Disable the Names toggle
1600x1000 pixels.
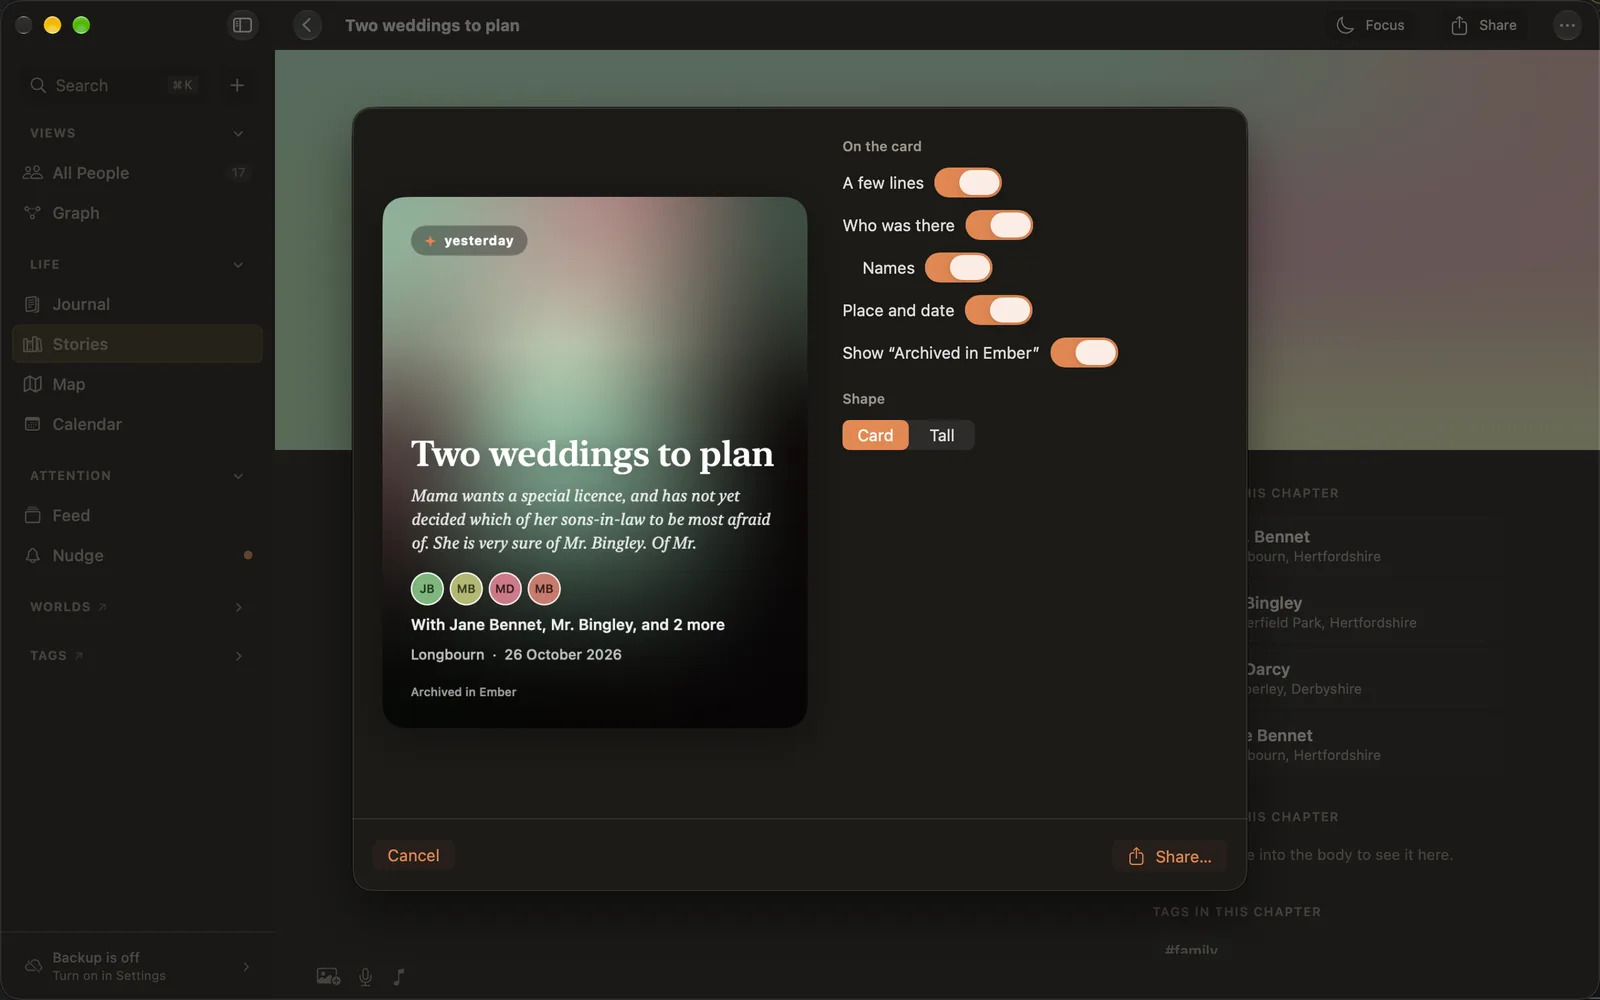pos(959,268)
